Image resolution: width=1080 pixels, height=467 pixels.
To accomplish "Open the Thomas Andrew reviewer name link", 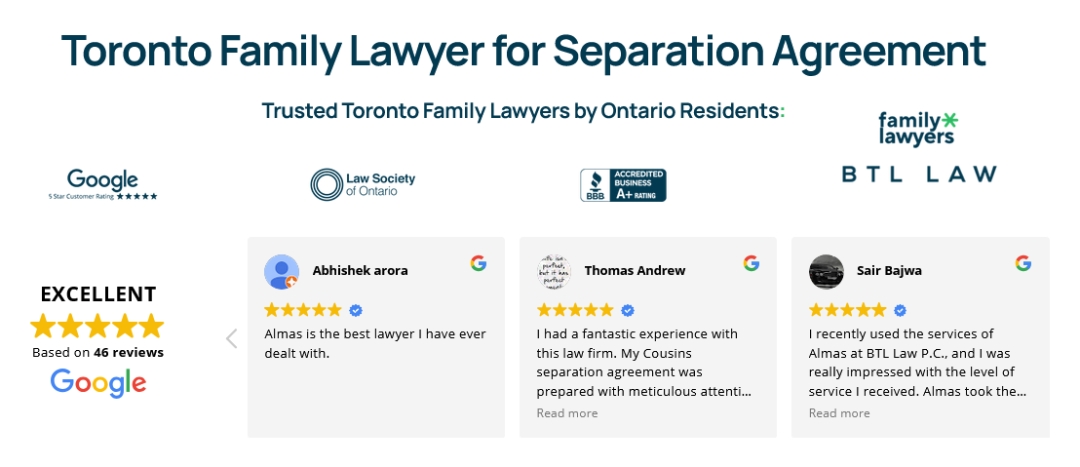I will click(x=635, y=270).
